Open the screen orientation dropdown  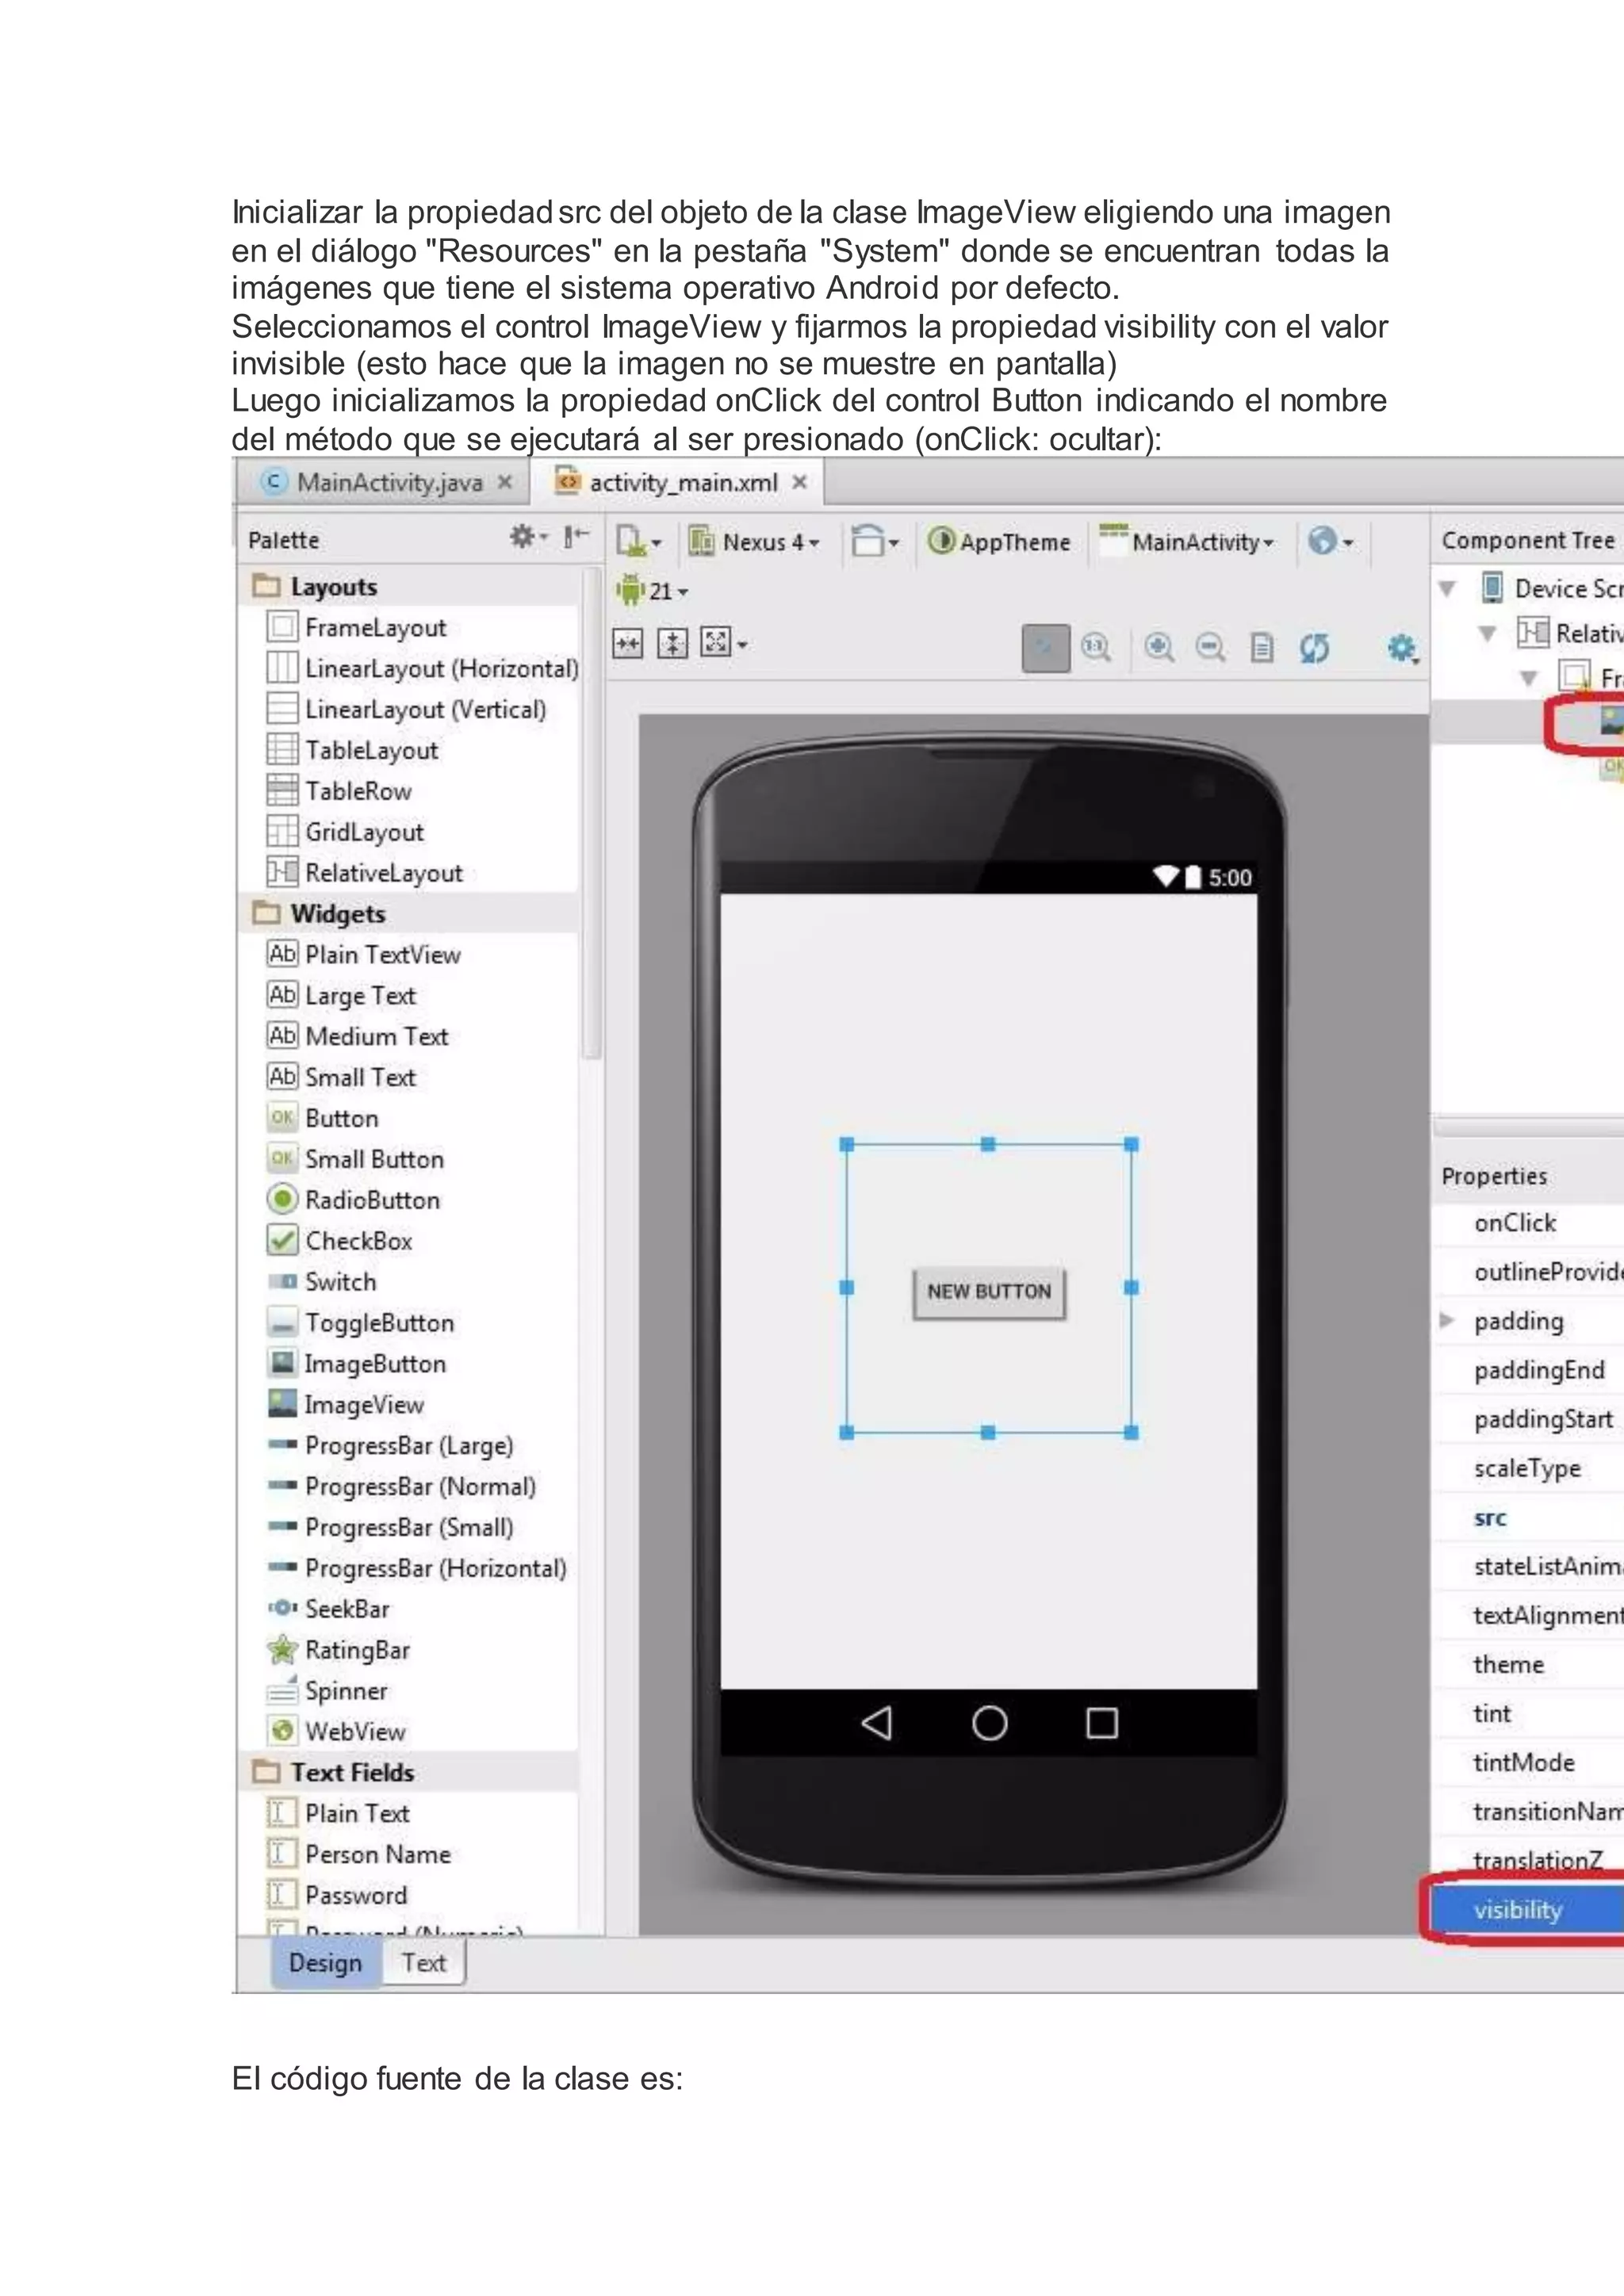tap(875, 542)
